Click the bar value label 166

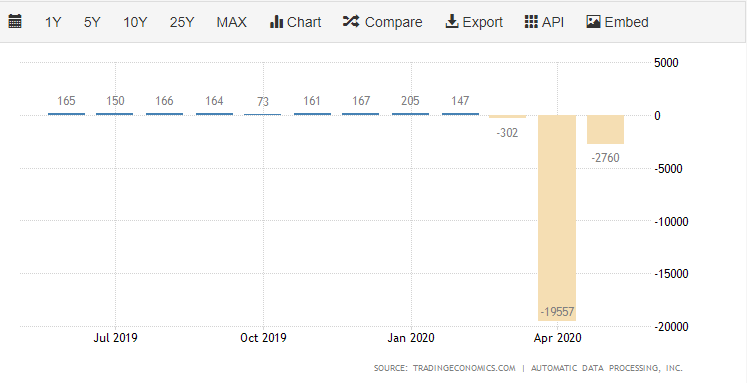pyautogui.click(x=164, y=101)
